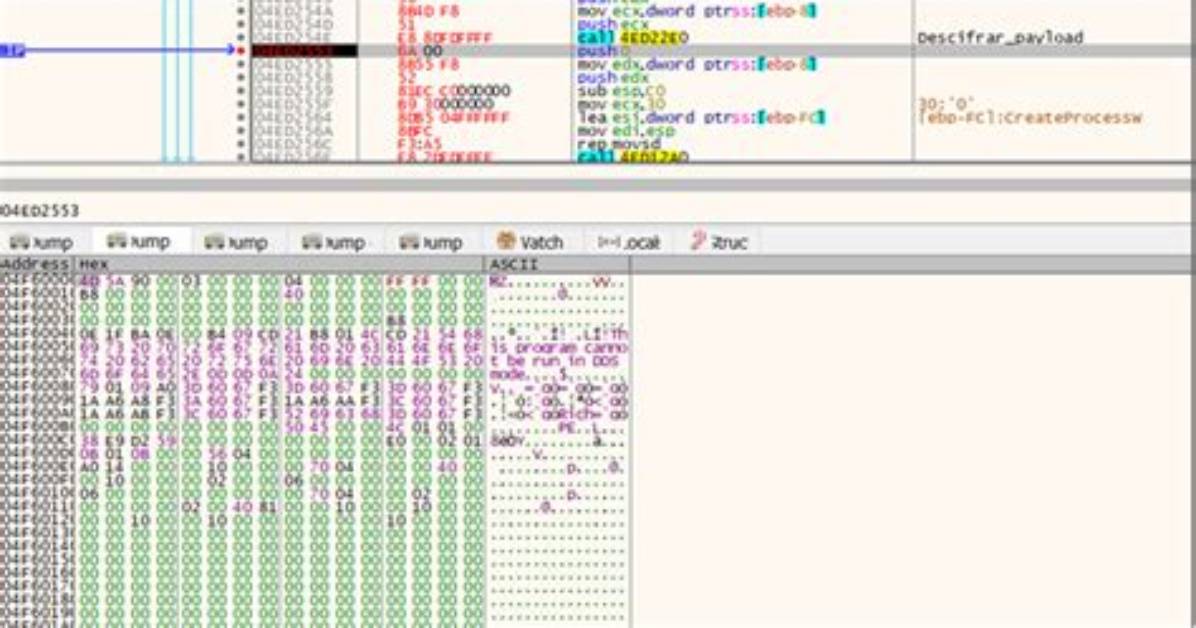Select the mov edx,dword ptr ss:[ebp-8] instruction

click(696, 64)
